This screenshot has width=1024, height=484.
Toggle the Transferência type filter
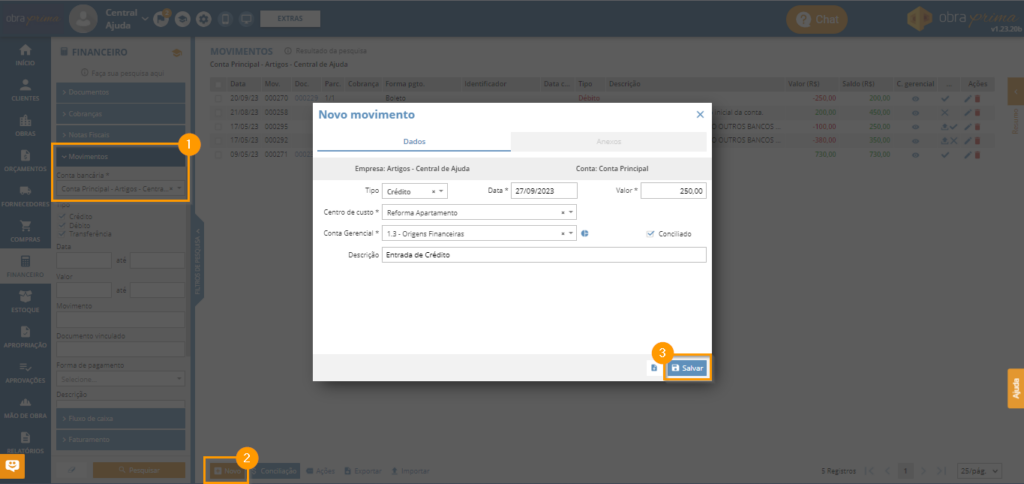coord(62,233)
